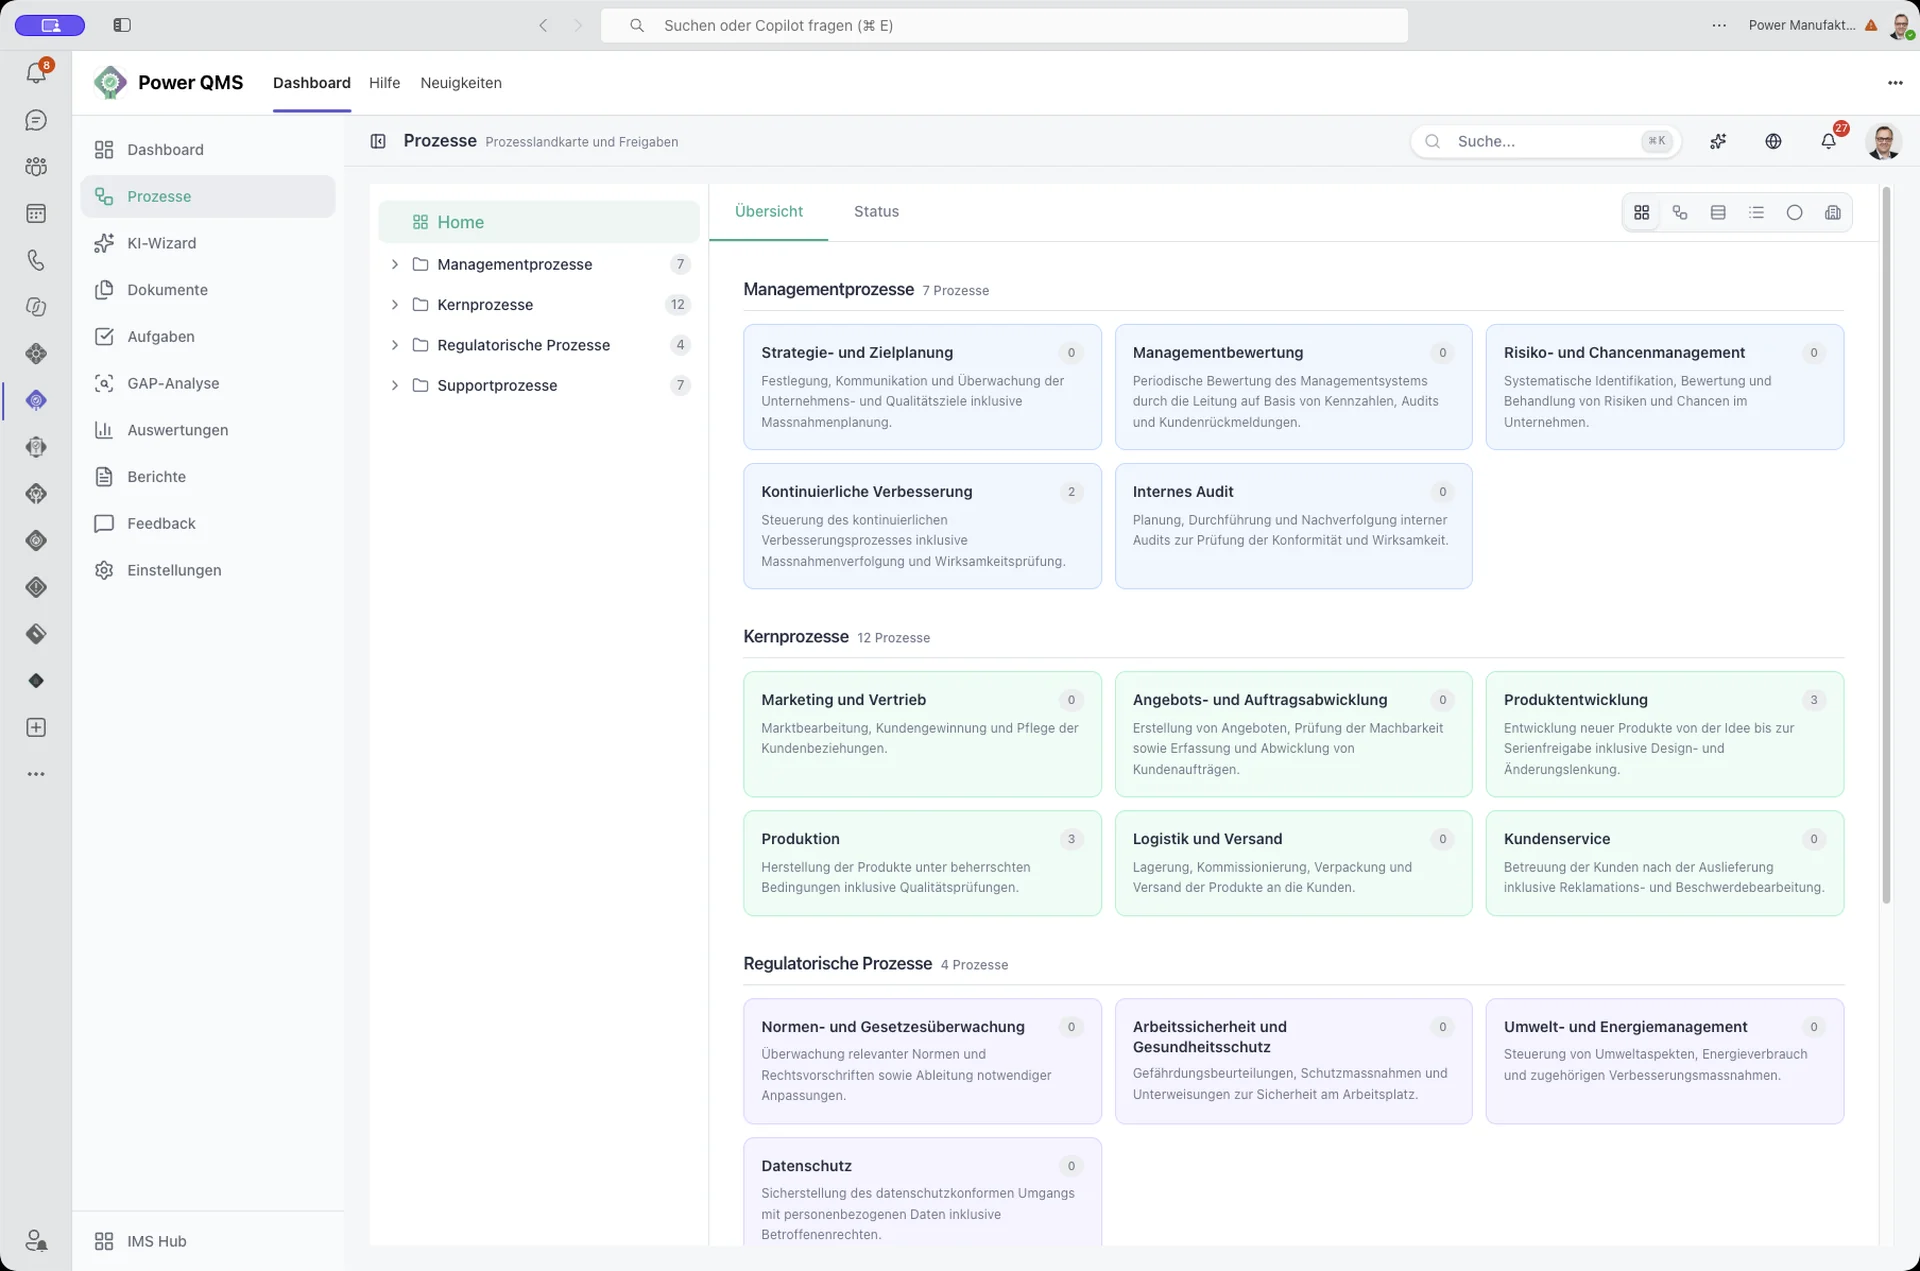Screen dimensions: 1920x1271
Task: Open Einstellungen in the sidebar
Action: point(208,570)
